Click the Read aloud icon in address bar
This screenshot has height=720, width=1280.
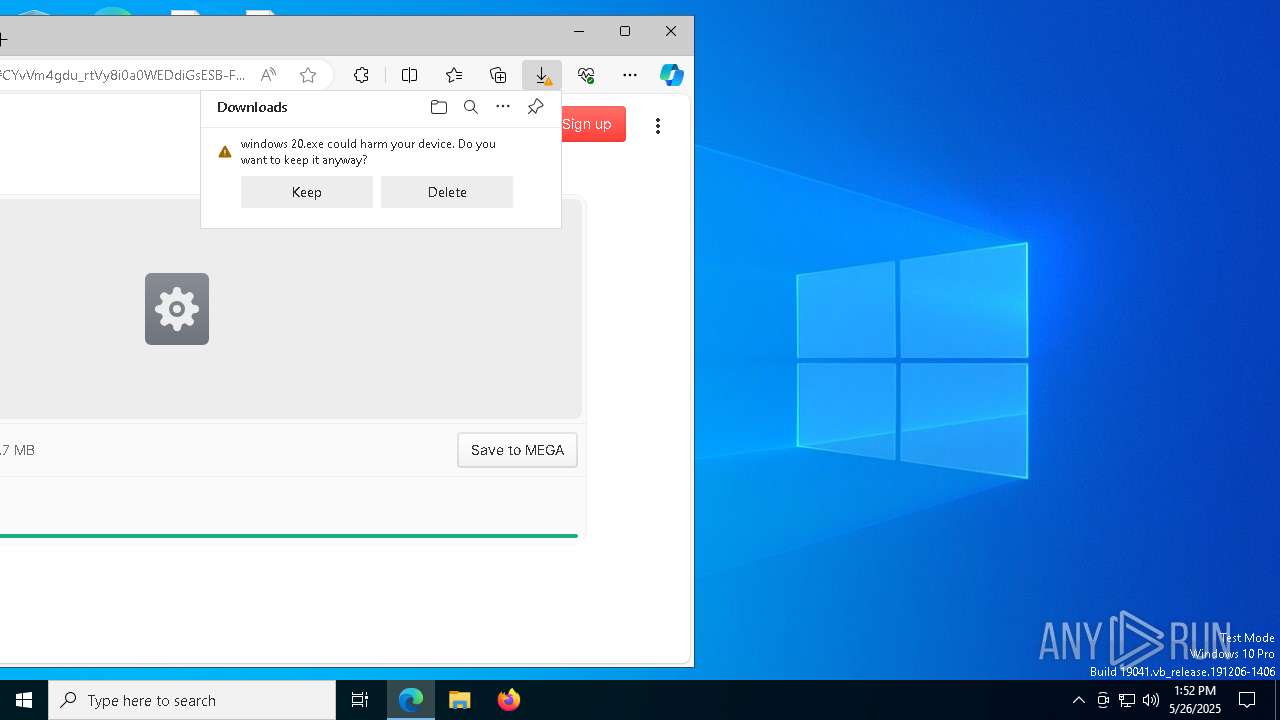pos(268,75)
